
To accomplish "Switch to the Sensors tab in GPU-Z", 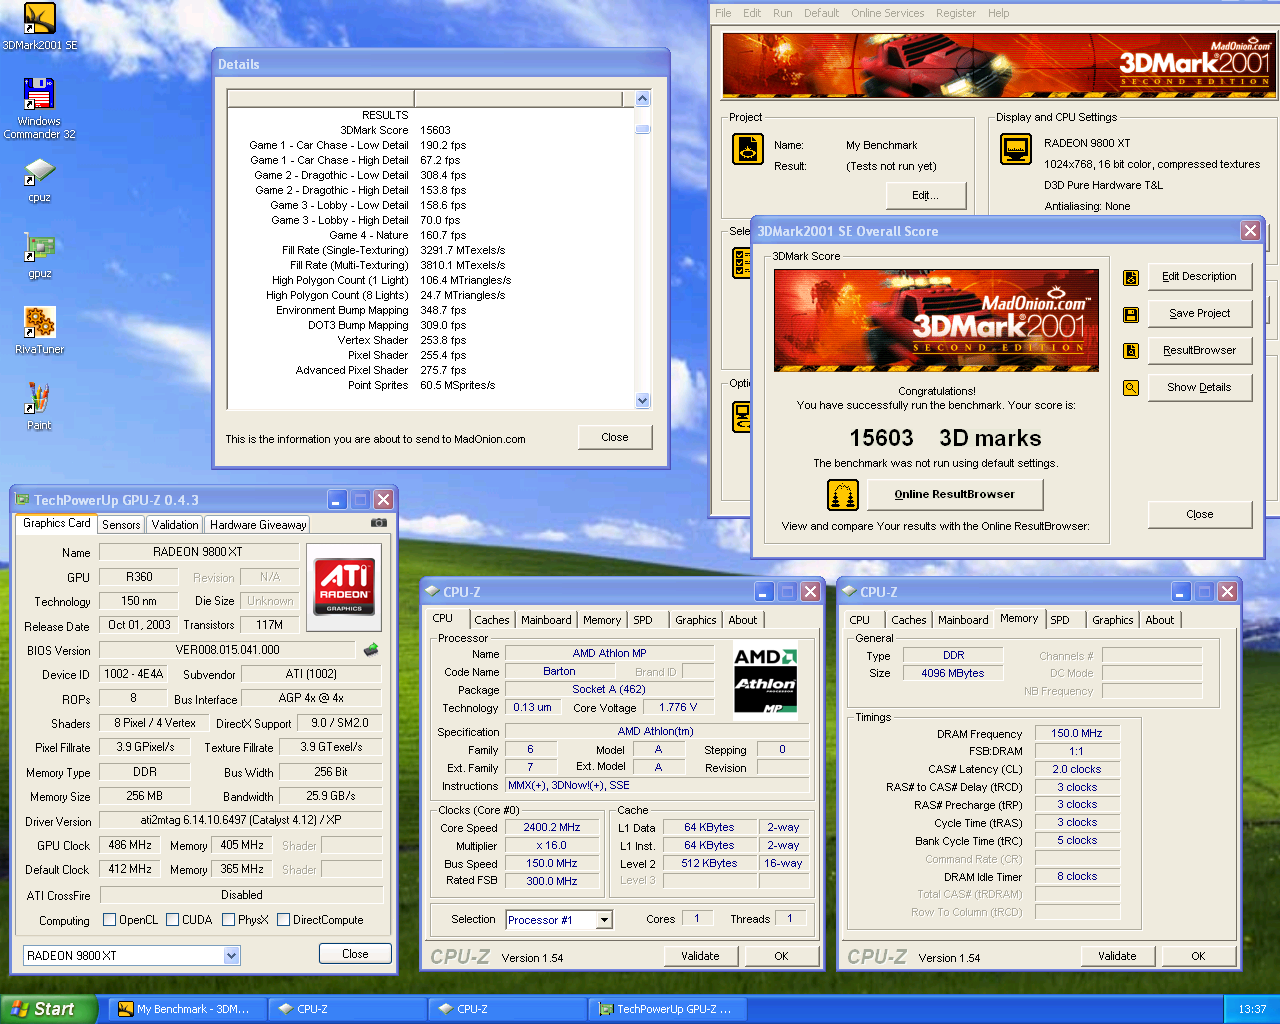I will (x=121, y=525).
